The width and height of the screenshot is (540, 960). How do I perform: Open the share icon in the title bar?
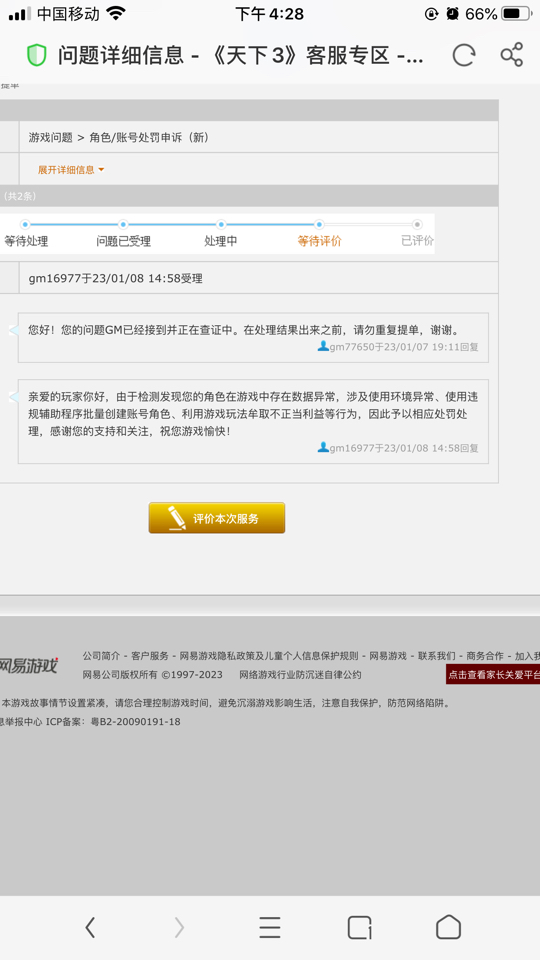pos(511,55)
